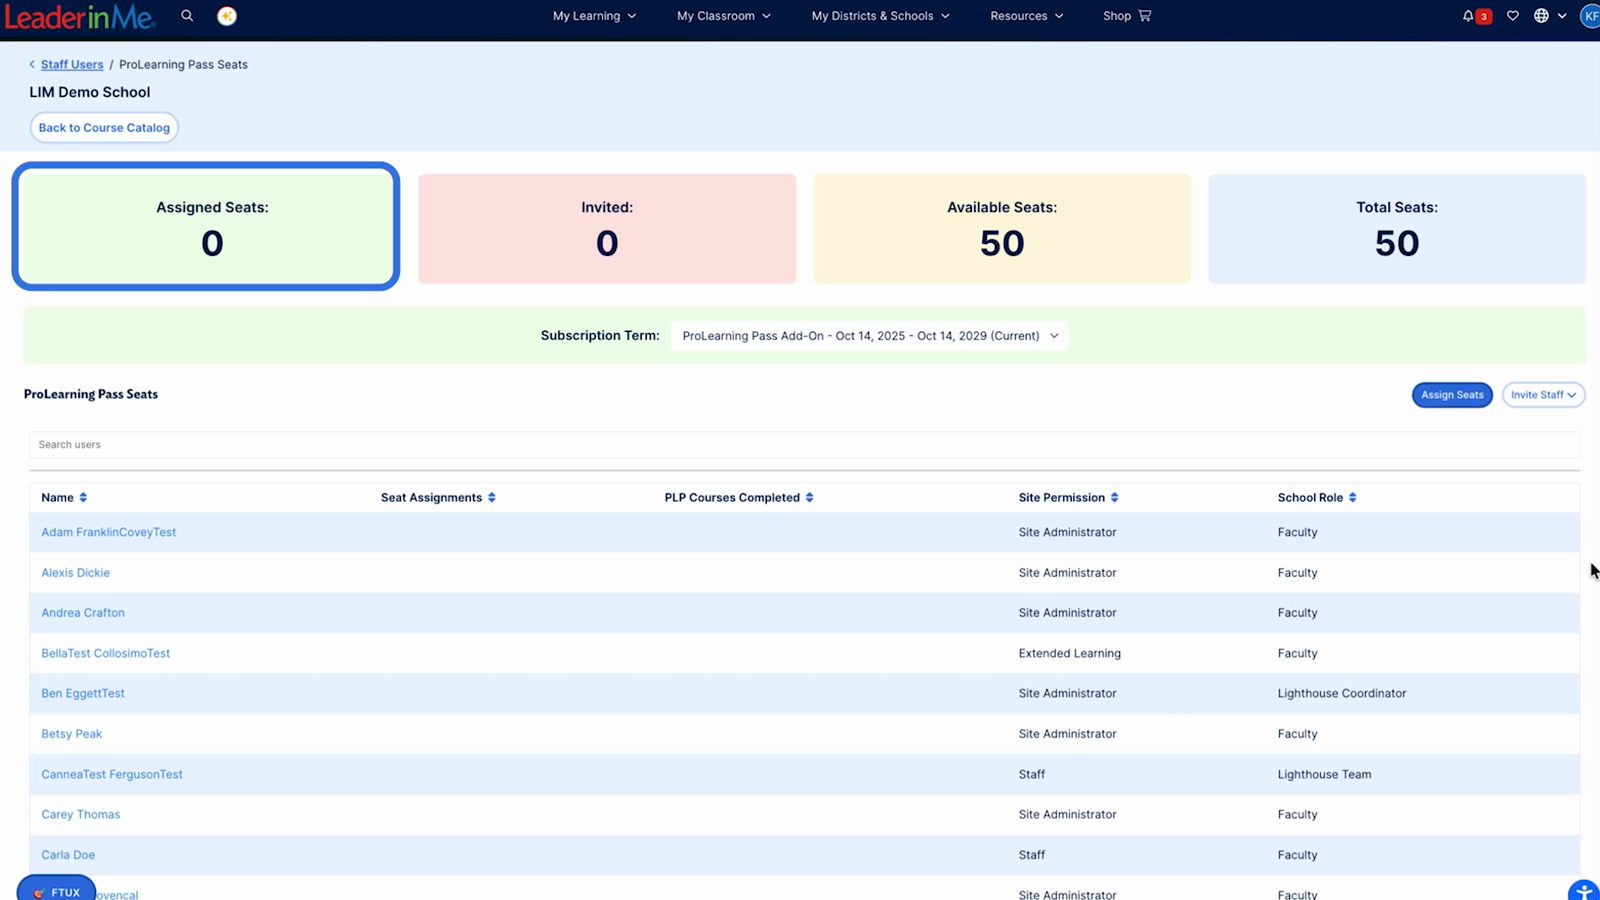Open Alexis Dickie user link

click(x=75, y=573)
